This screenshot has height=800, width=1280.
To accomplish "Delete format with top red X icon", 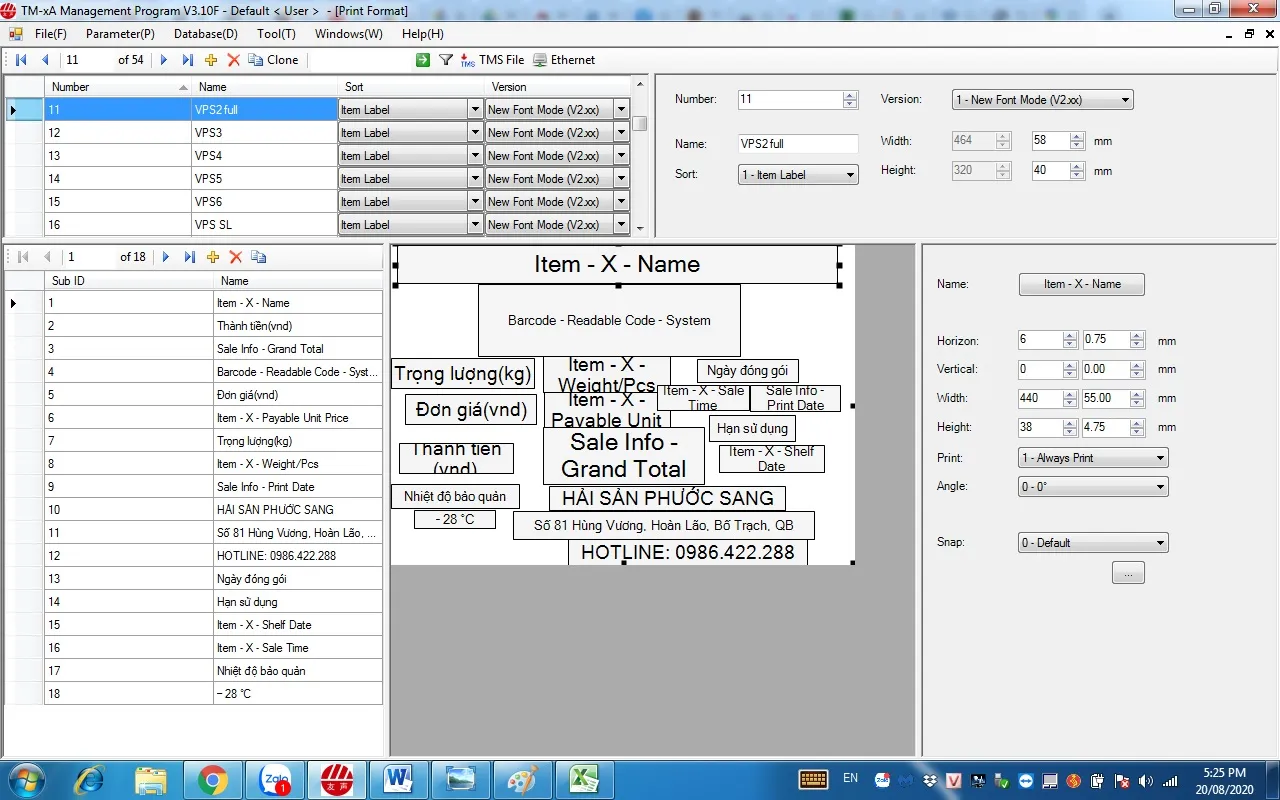I will [x=234, y=60].
